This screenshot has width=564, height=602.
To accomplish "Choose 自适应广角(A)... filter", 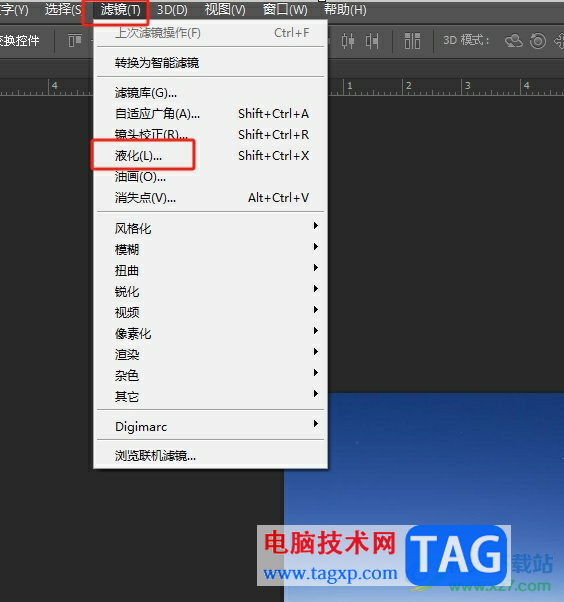I will click(210, 114).
